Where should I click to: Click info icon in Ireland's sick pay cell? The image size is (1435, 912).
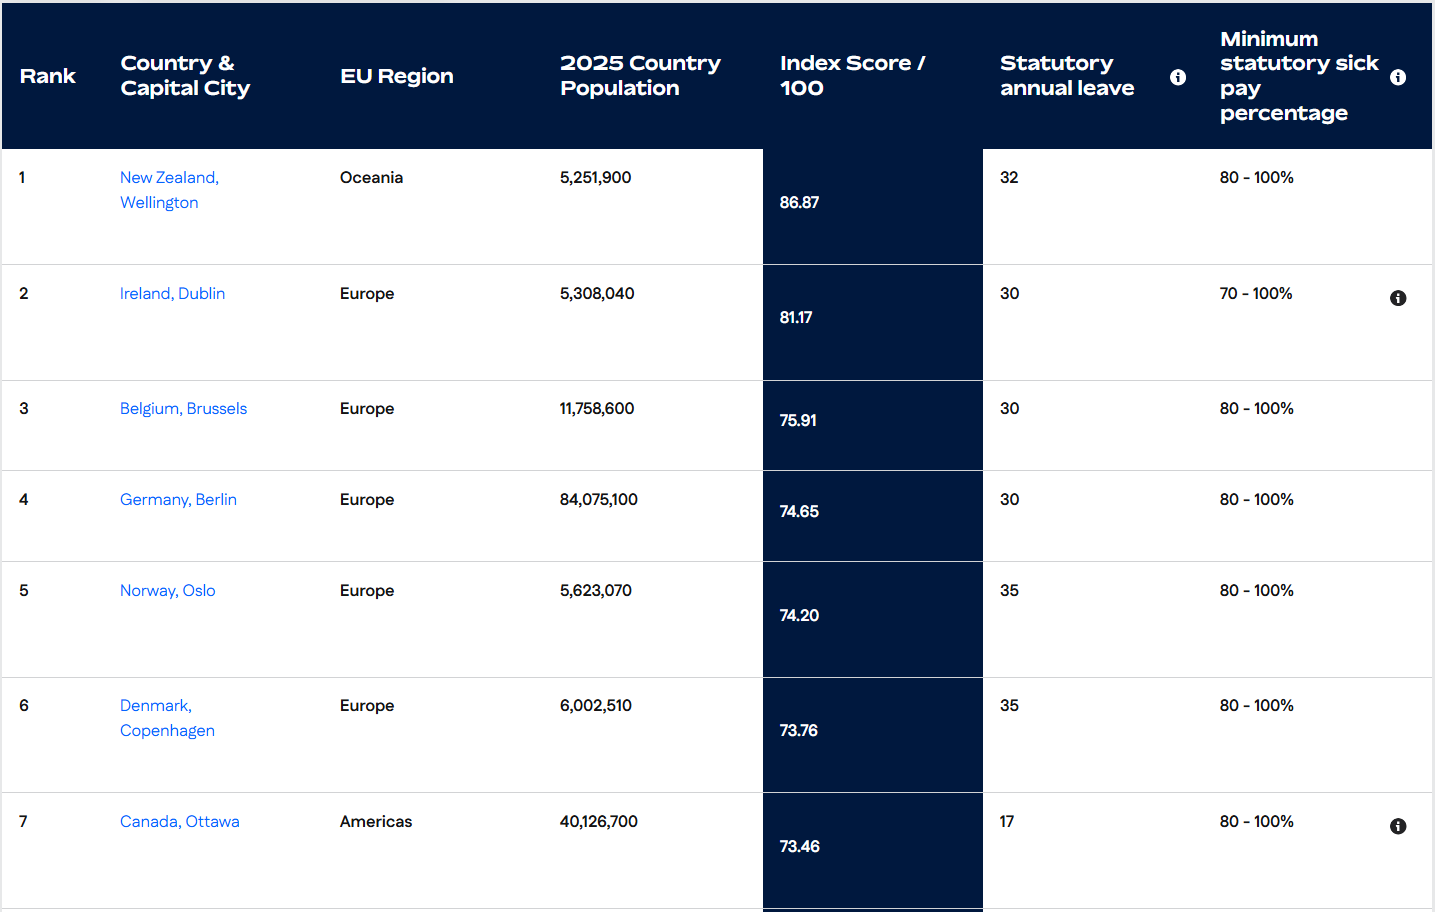(x=1398, y=298)
